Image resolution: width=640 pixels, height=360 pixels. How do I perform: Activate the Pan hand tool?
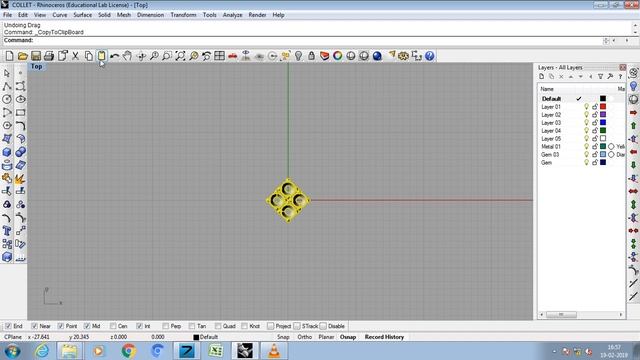click(x=128, y=56)
